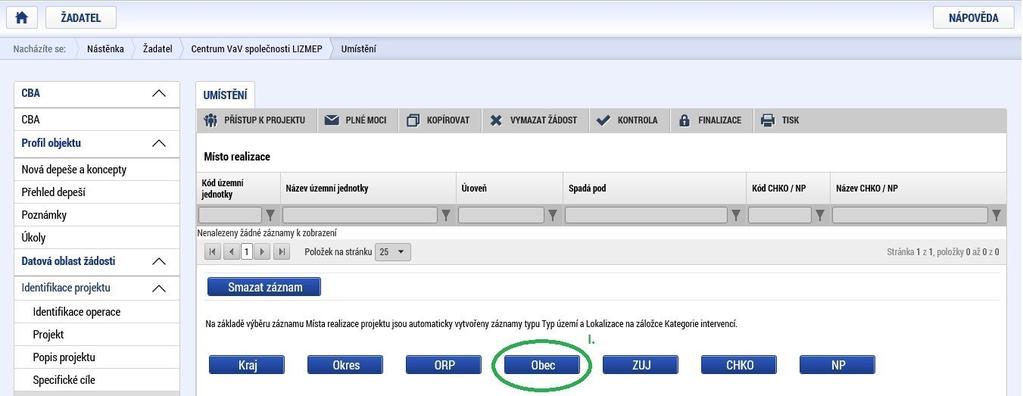1023x396 pixels.
Task: Collapse the CBA section header
Action: 159,93
